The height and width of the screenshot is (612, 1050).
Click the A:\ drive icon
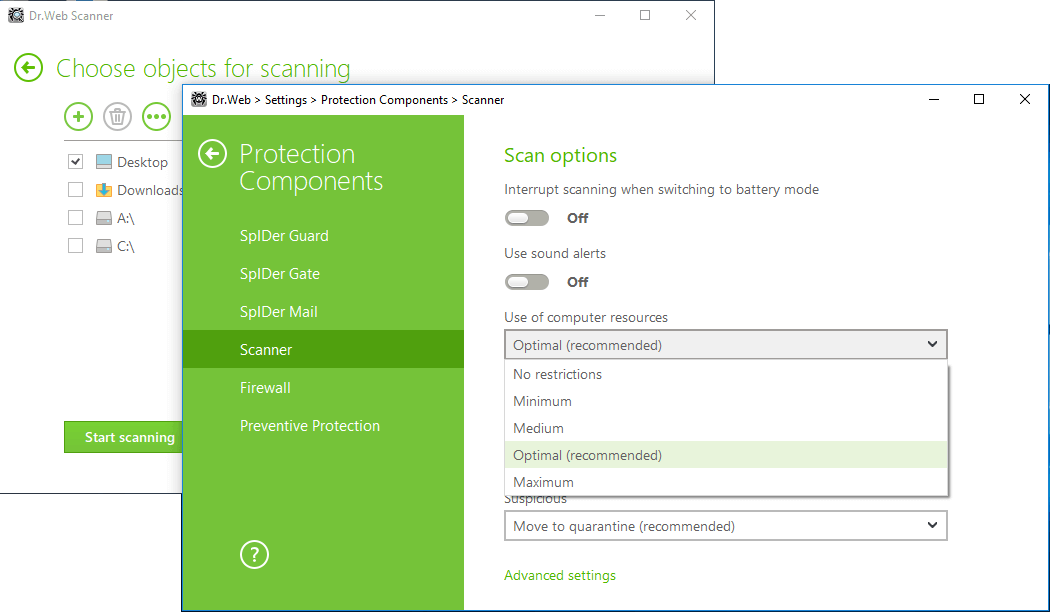104,218
